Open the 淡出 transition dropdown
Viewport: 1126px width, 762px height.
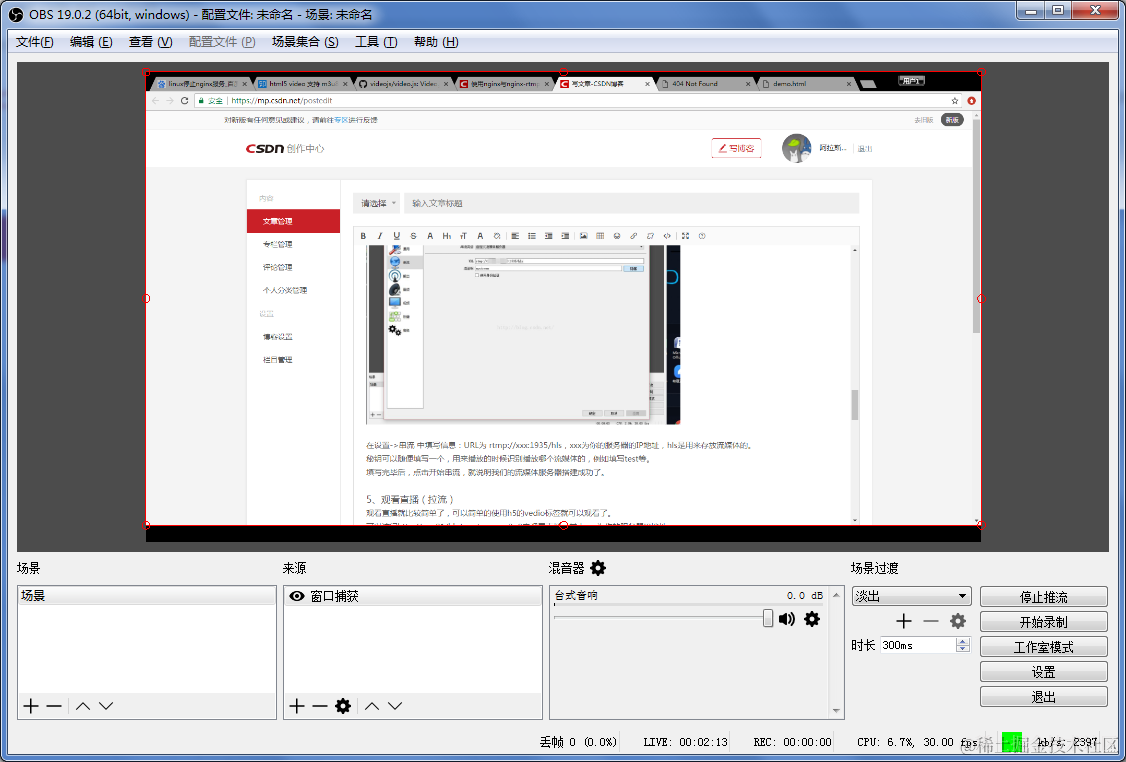(x=911, y=596)
